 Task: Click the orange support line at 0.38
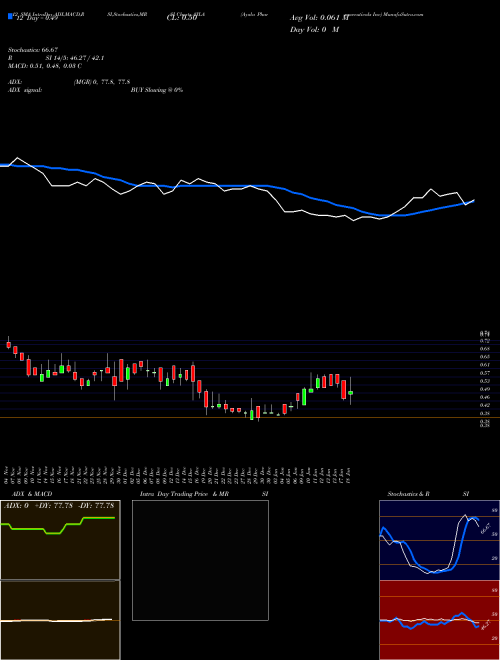click(250, 418)
